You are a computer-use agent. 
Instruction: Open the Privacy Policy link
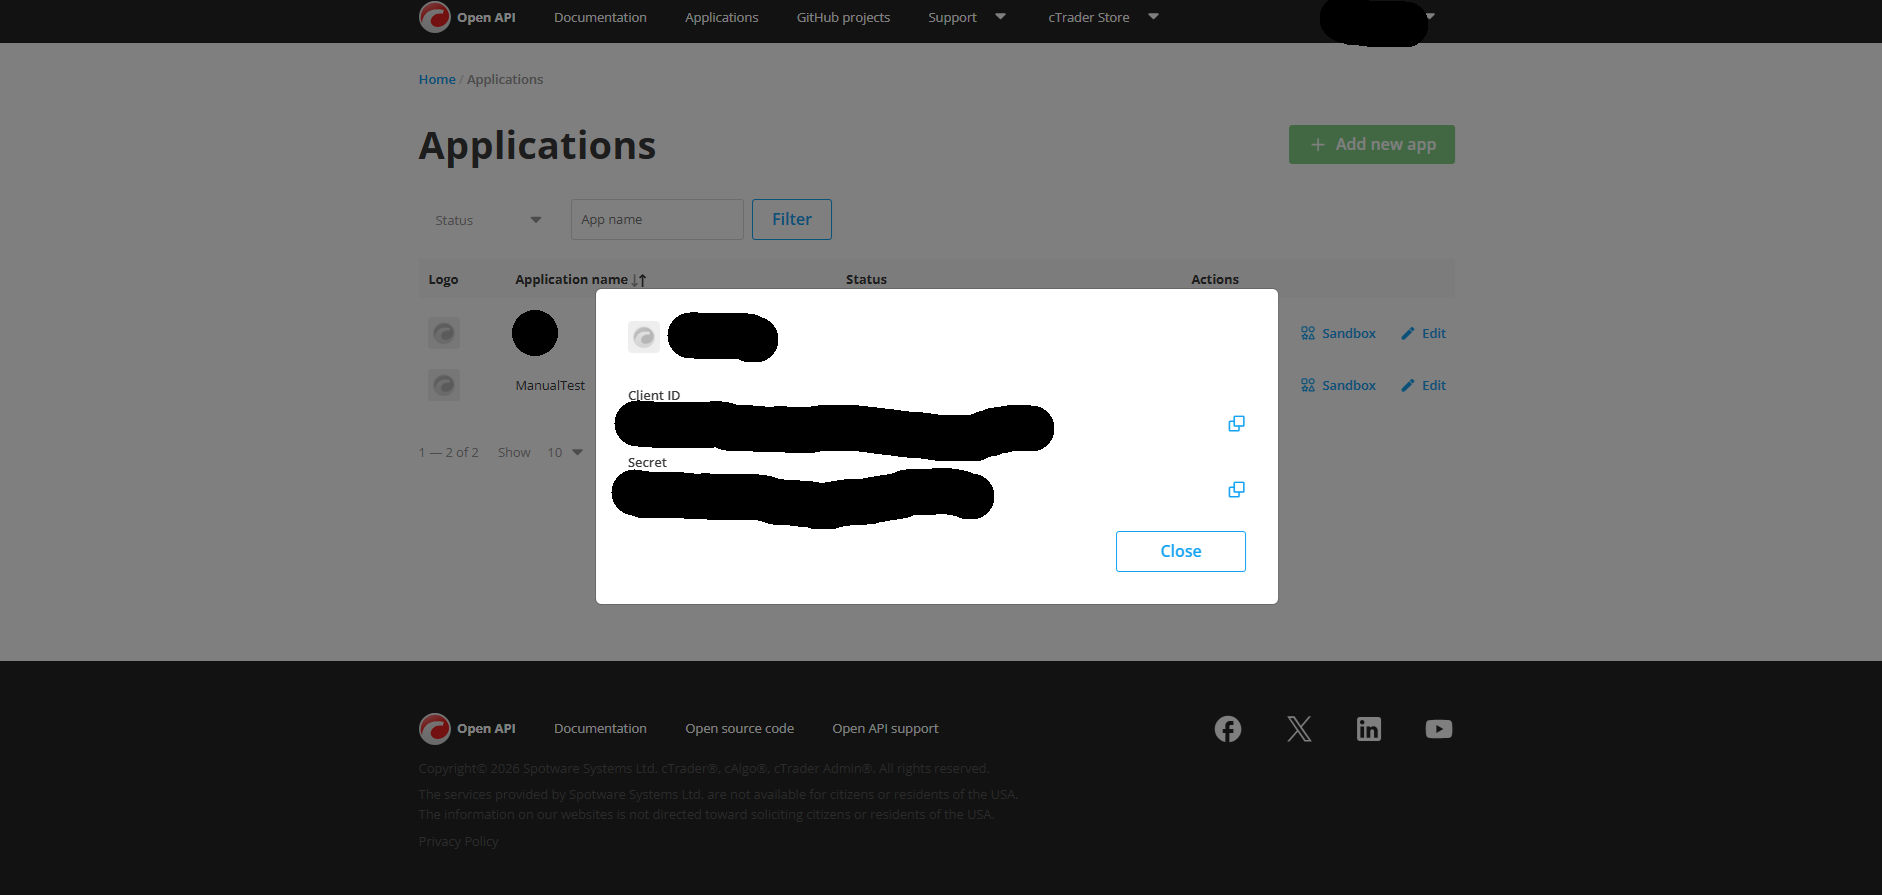tap(458, 842)
